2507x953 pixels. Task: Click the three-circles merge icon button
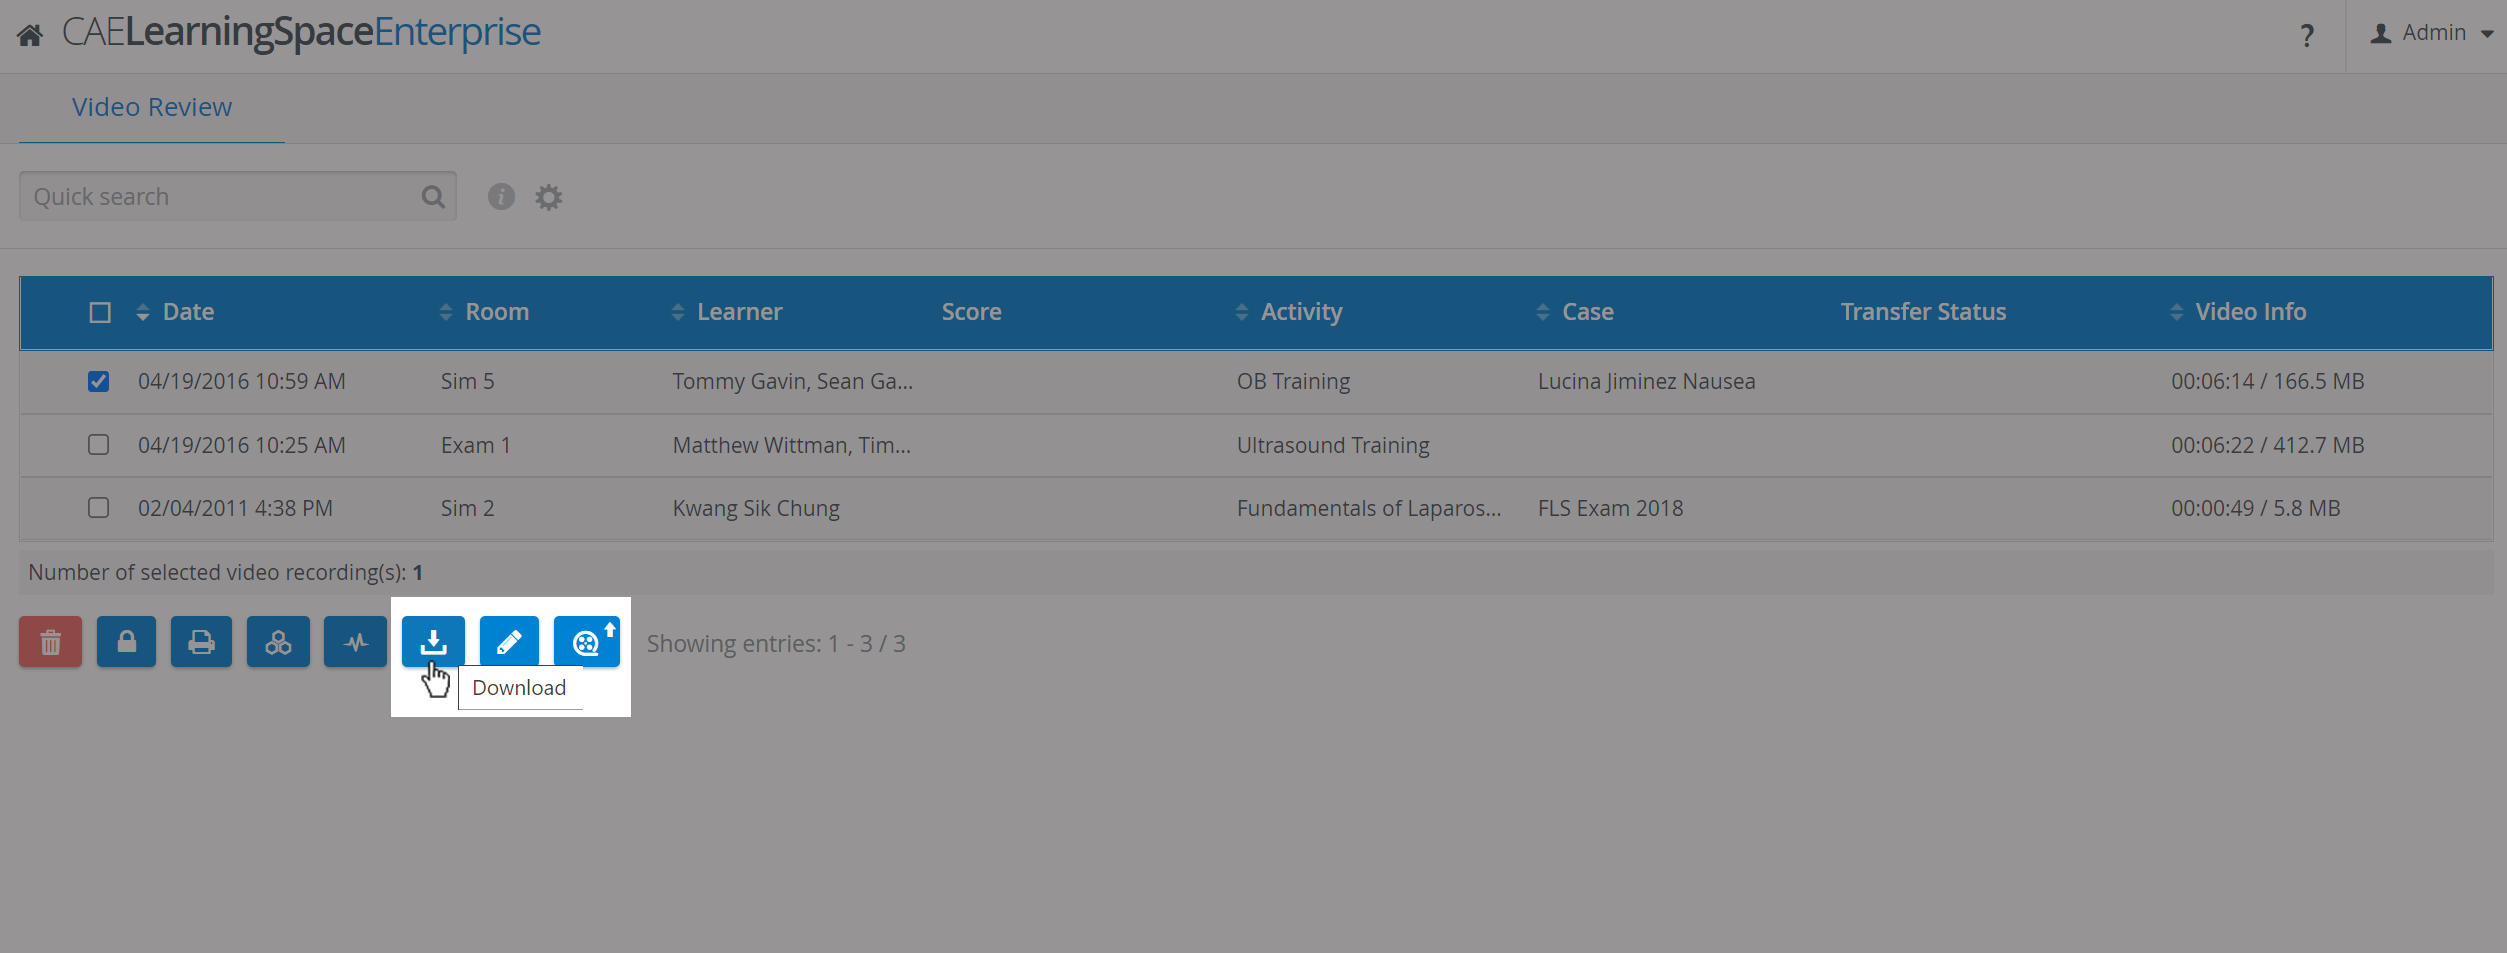(x=278, y=642)
